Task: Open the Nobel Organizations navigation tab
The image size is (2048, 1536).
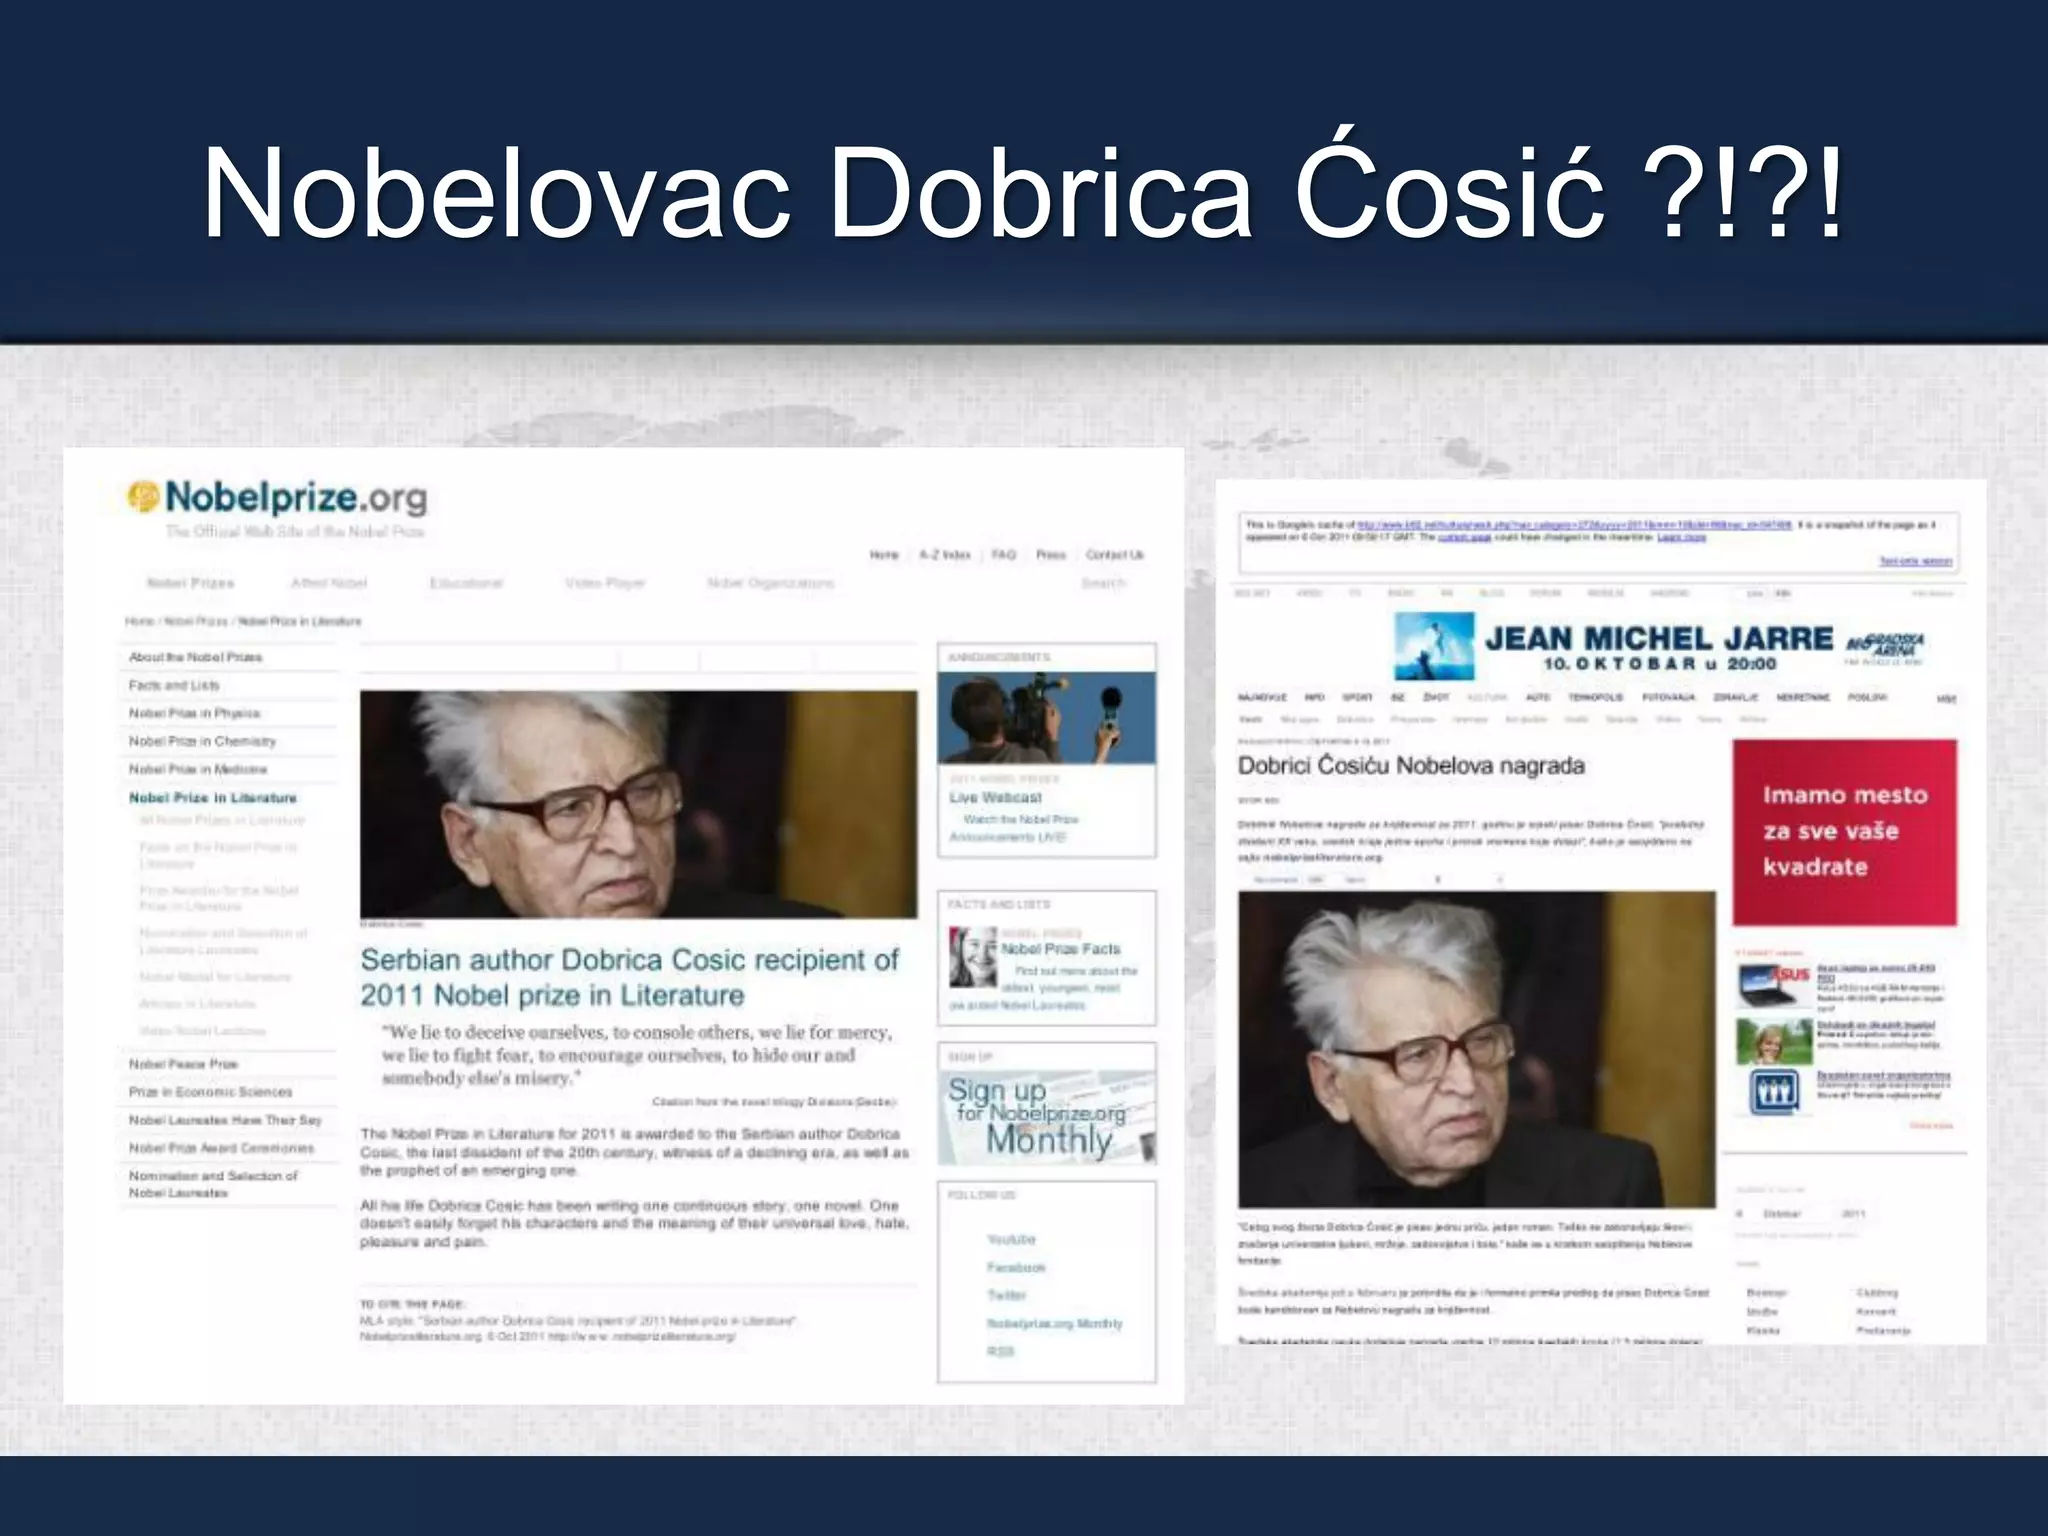Action: [770, 583]
